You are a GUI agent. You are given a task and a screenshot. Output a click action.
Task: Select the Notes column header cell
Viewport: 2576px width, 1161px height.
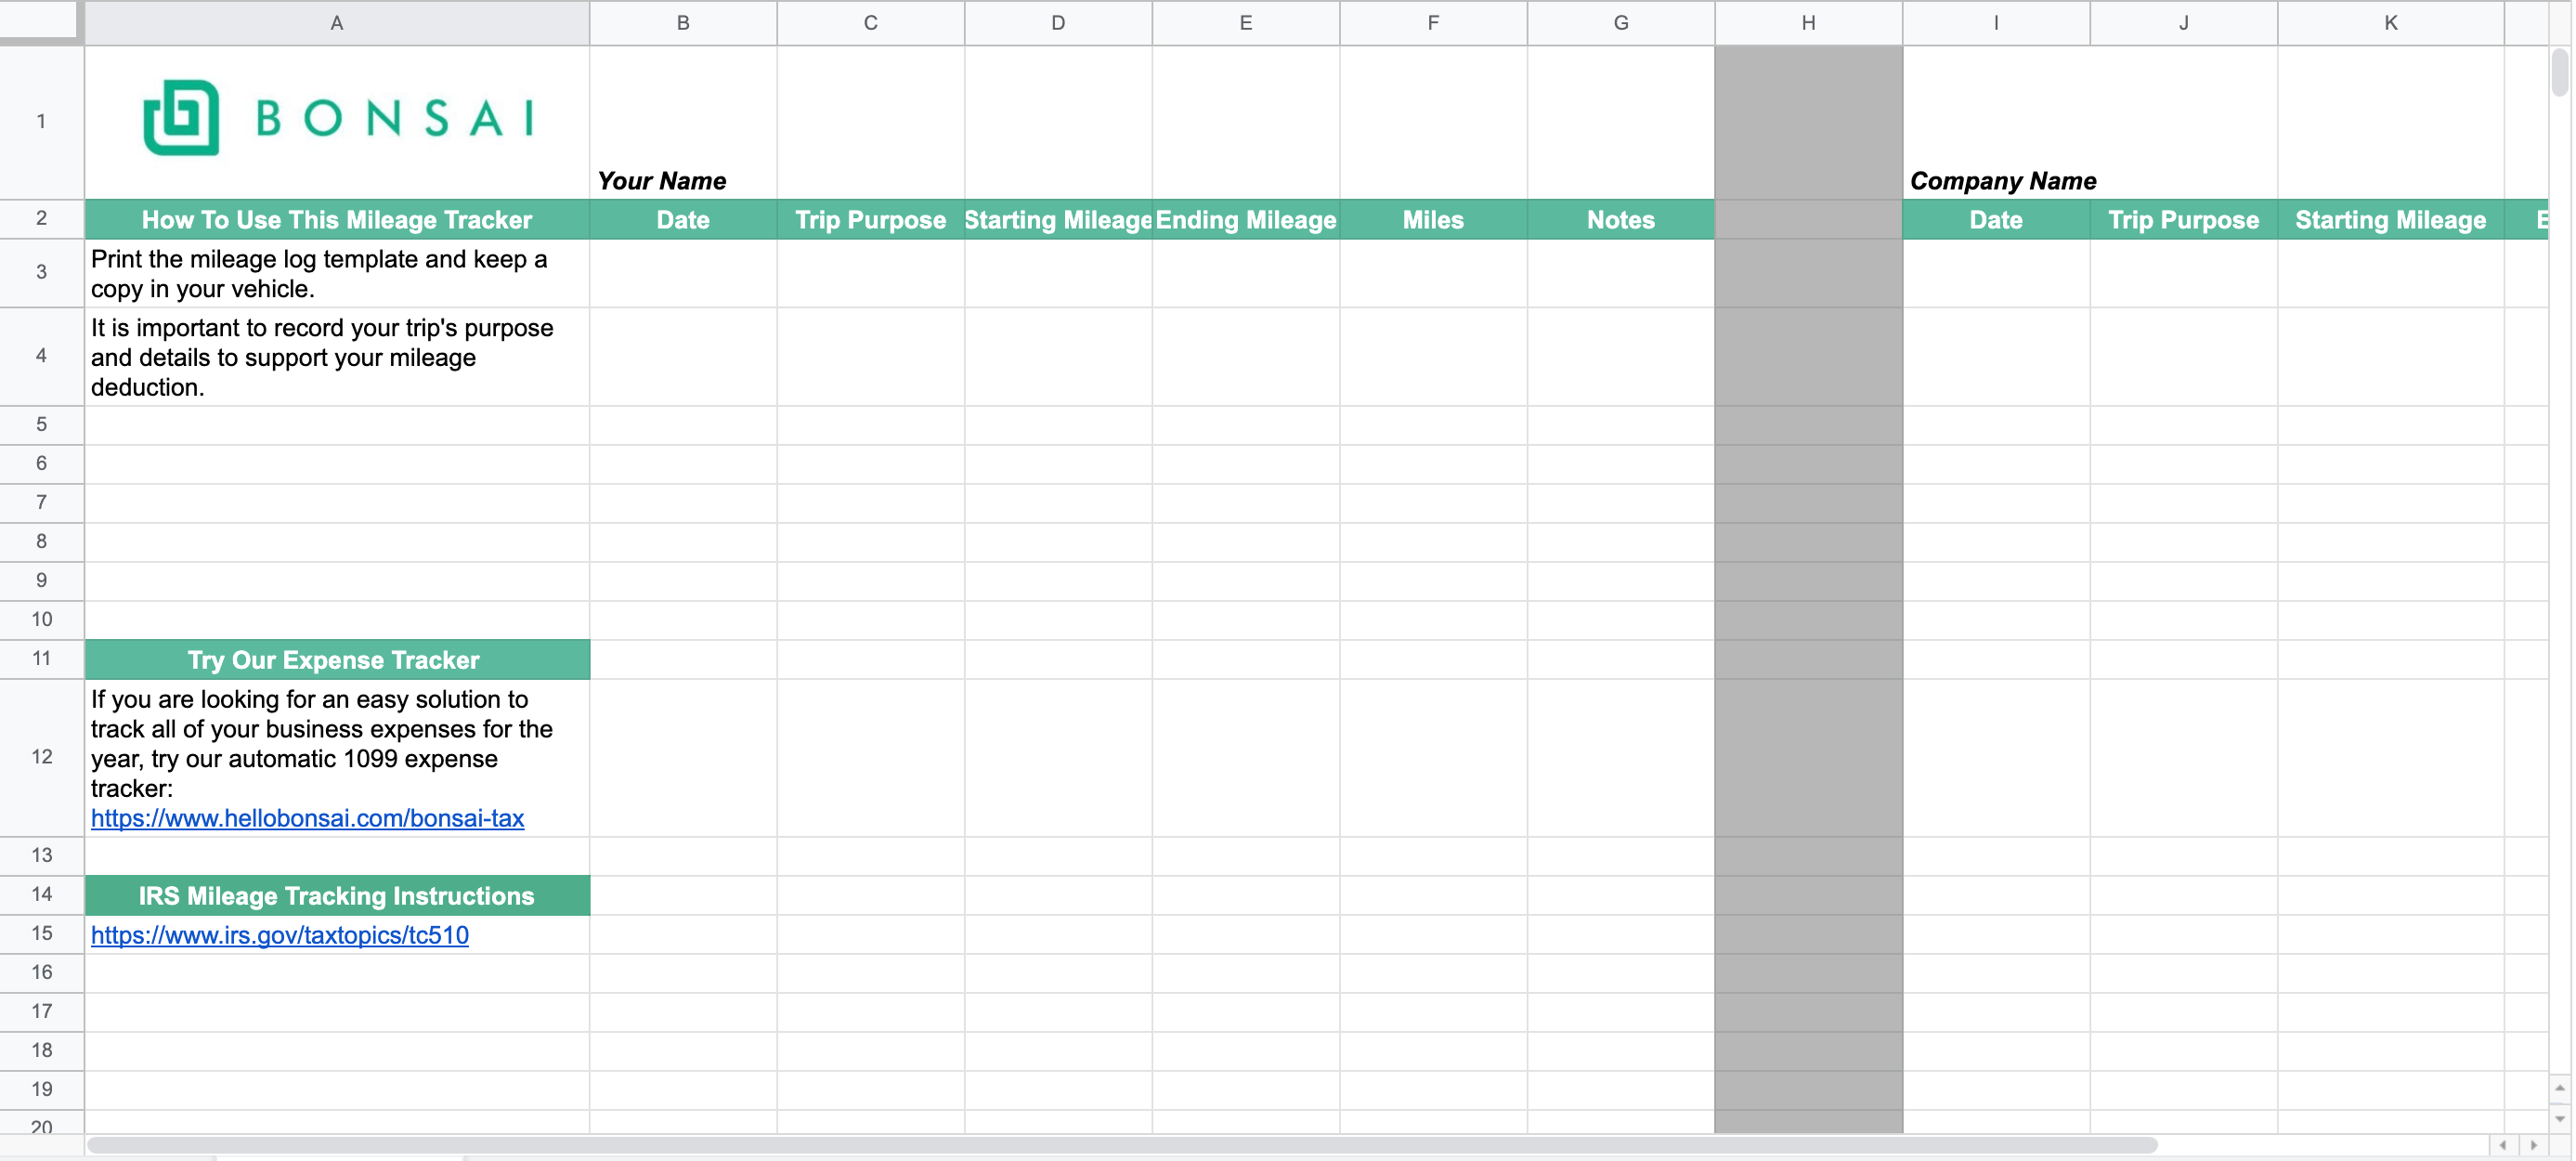click(x=1620, y=220)
